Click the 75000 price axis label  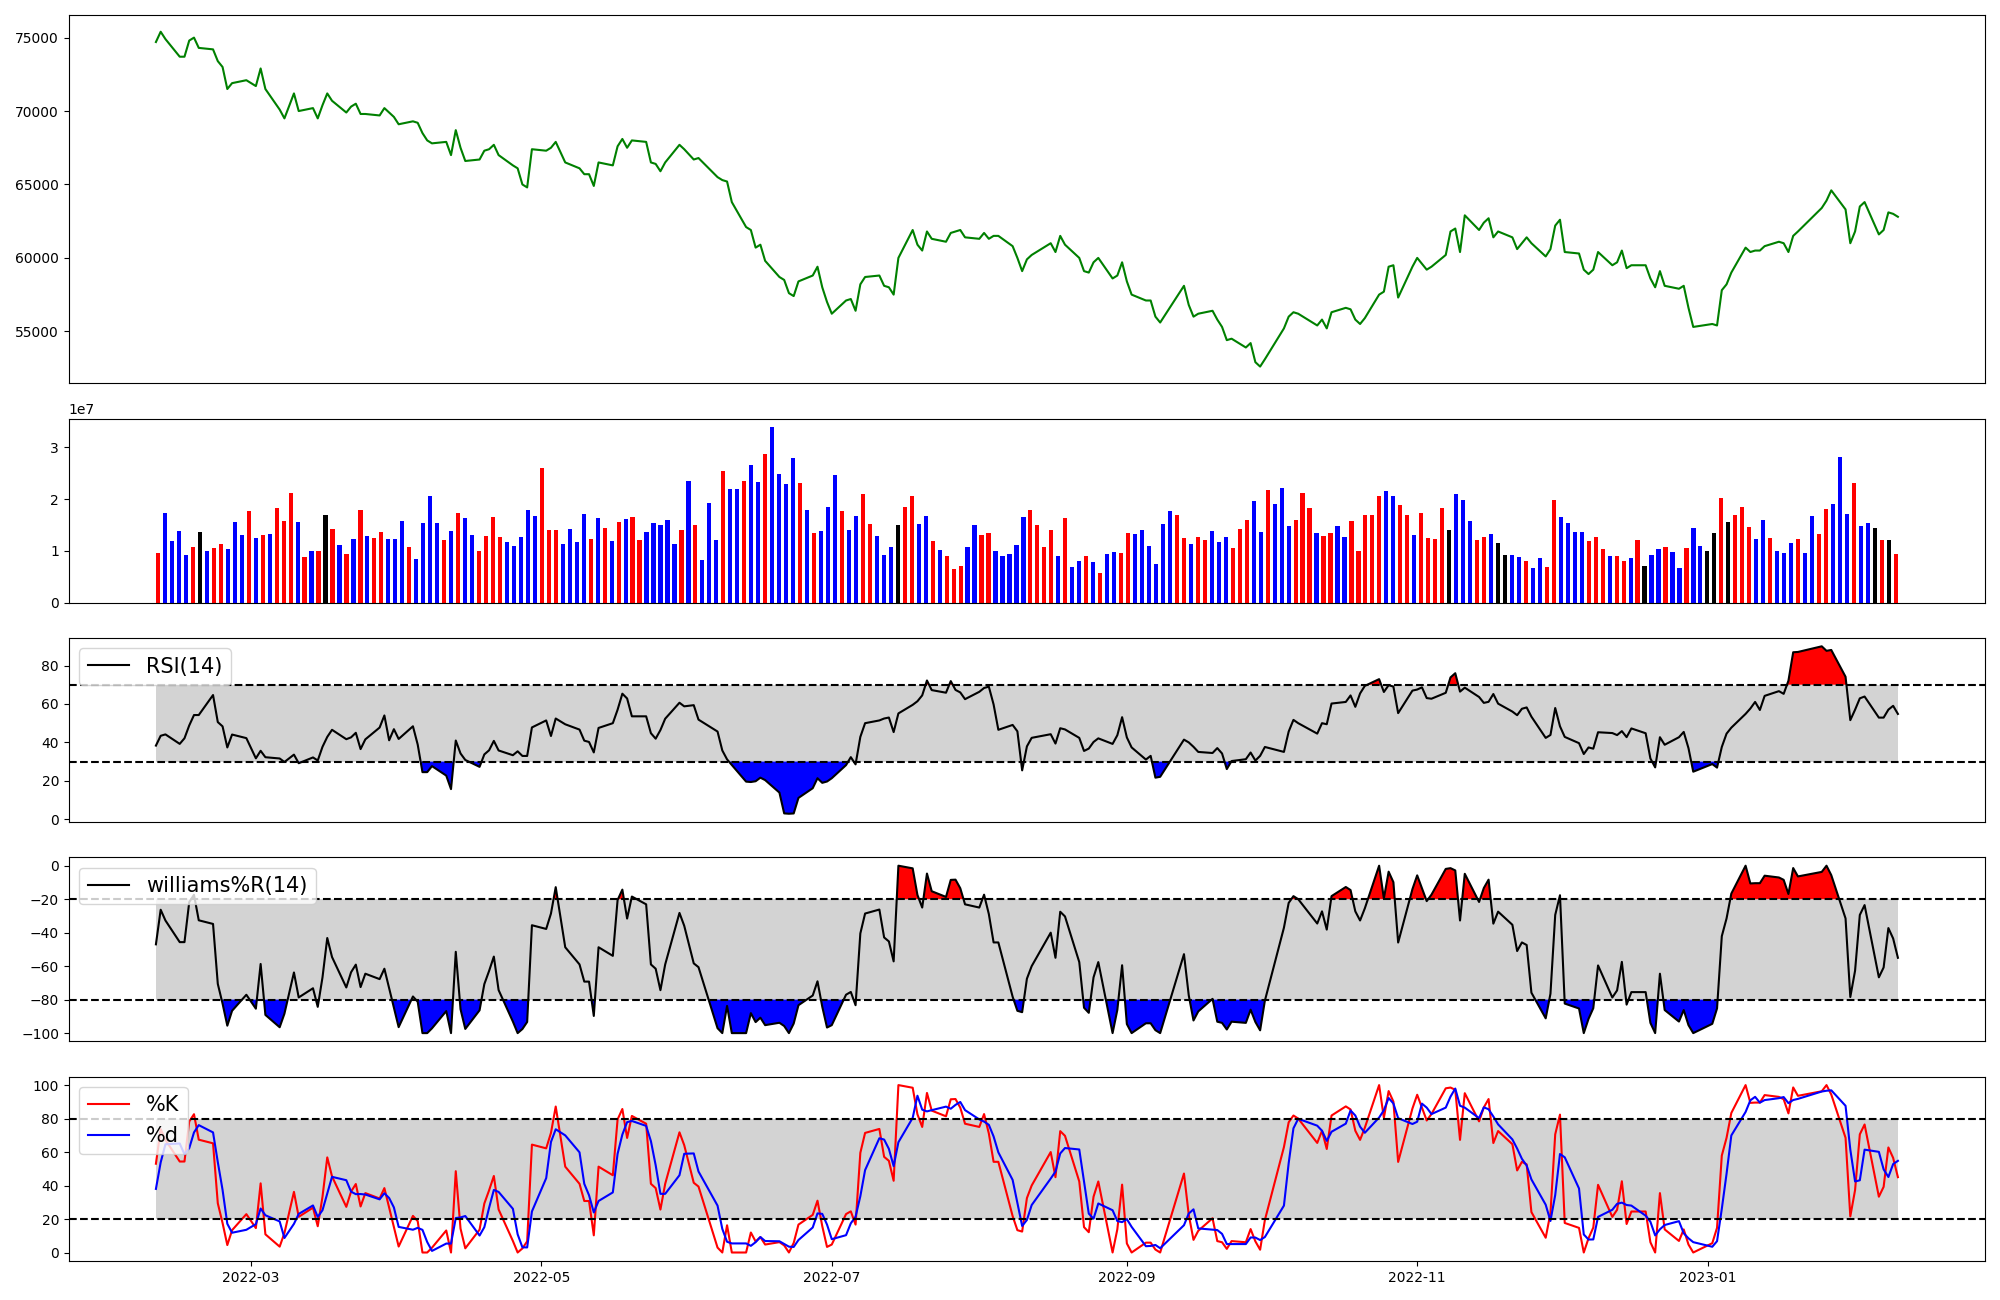(x=36, y=38)
